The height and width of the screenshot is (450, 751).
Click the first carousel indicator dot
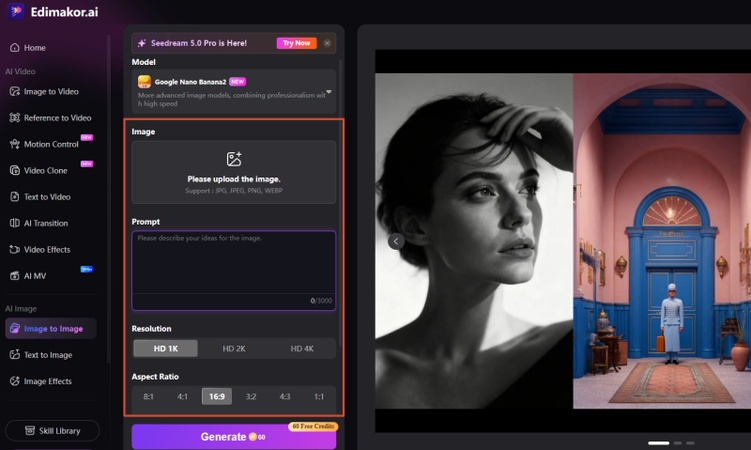[x=659, y=443]
